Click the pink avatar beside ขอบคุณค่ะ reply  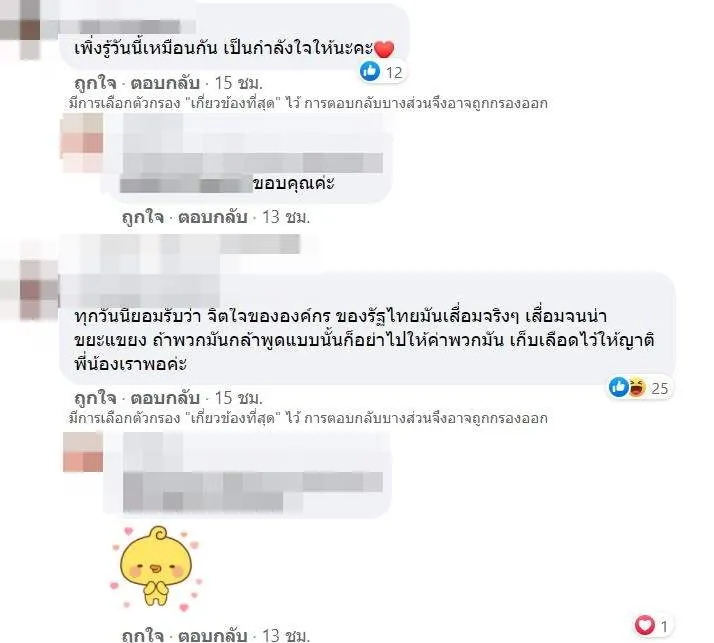click(82, 143)
